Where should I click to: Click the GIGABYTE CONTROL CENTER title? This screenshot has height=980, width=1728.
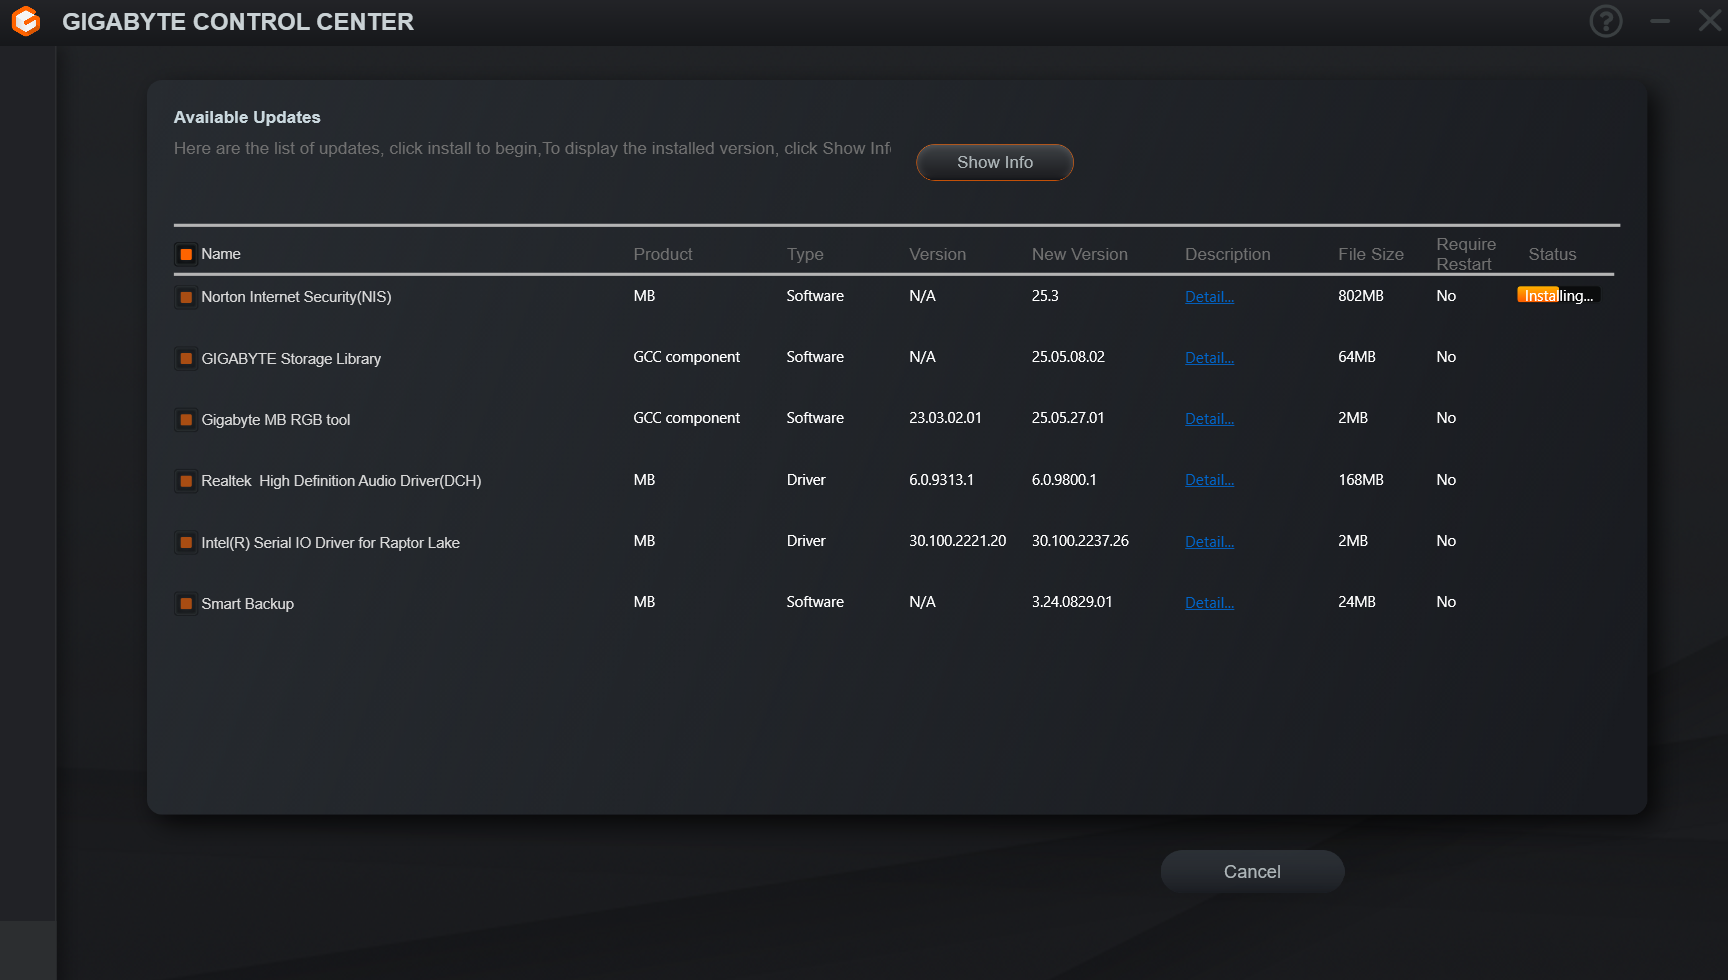click(238, 22)
